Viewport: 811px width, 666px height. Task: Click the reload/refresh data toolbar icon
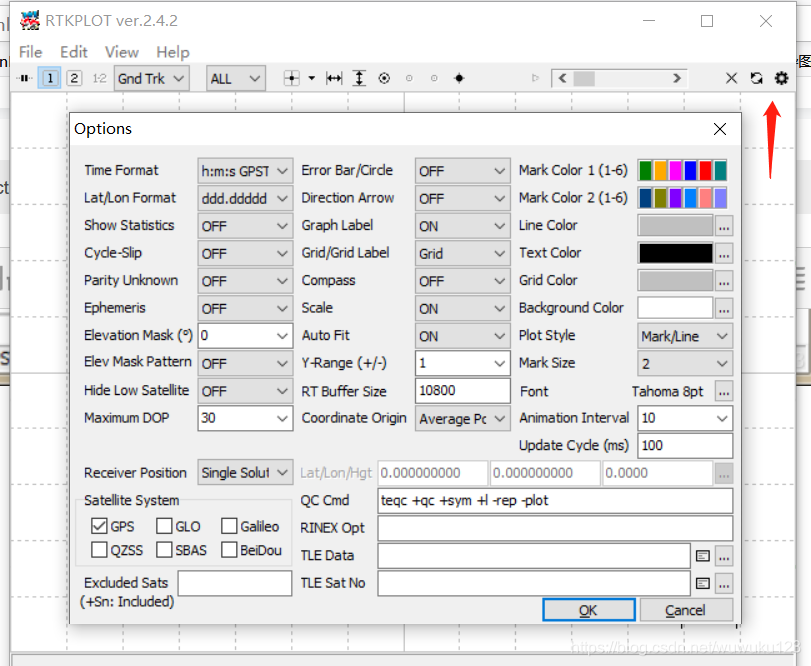pos(757,78)
